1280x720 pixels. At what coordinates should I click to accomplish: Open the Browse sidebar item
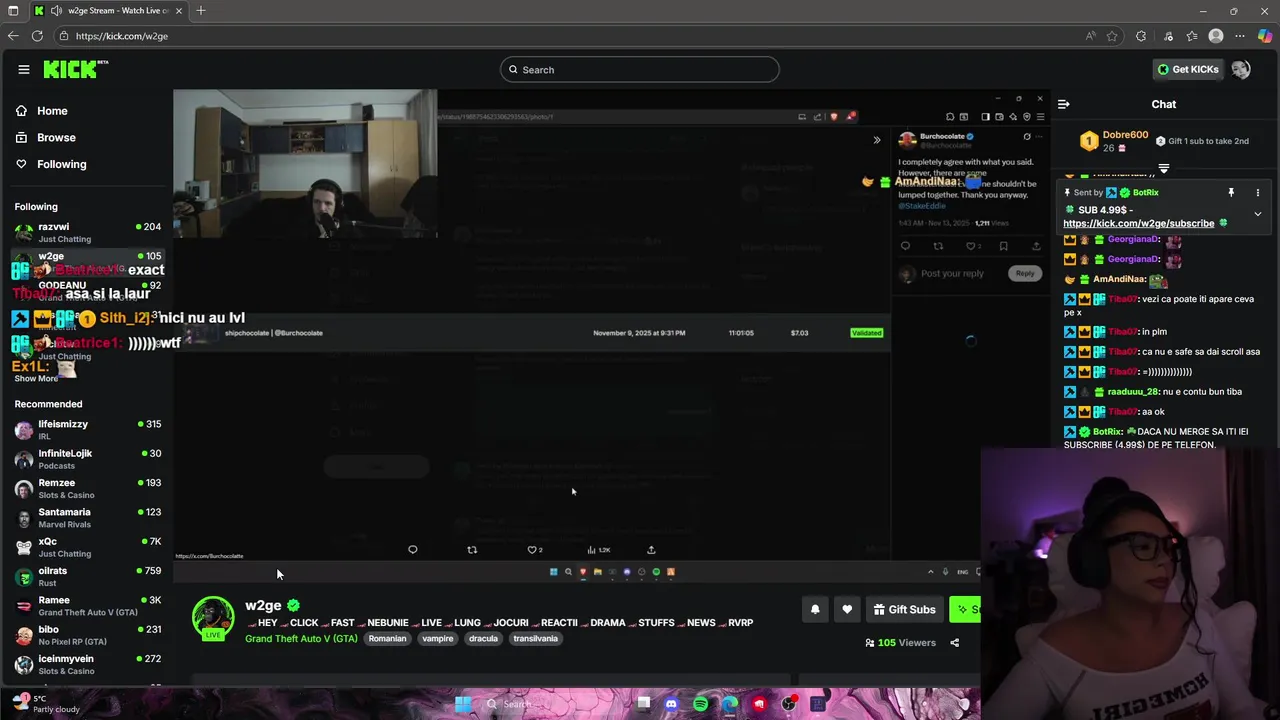tap(56, 137)
